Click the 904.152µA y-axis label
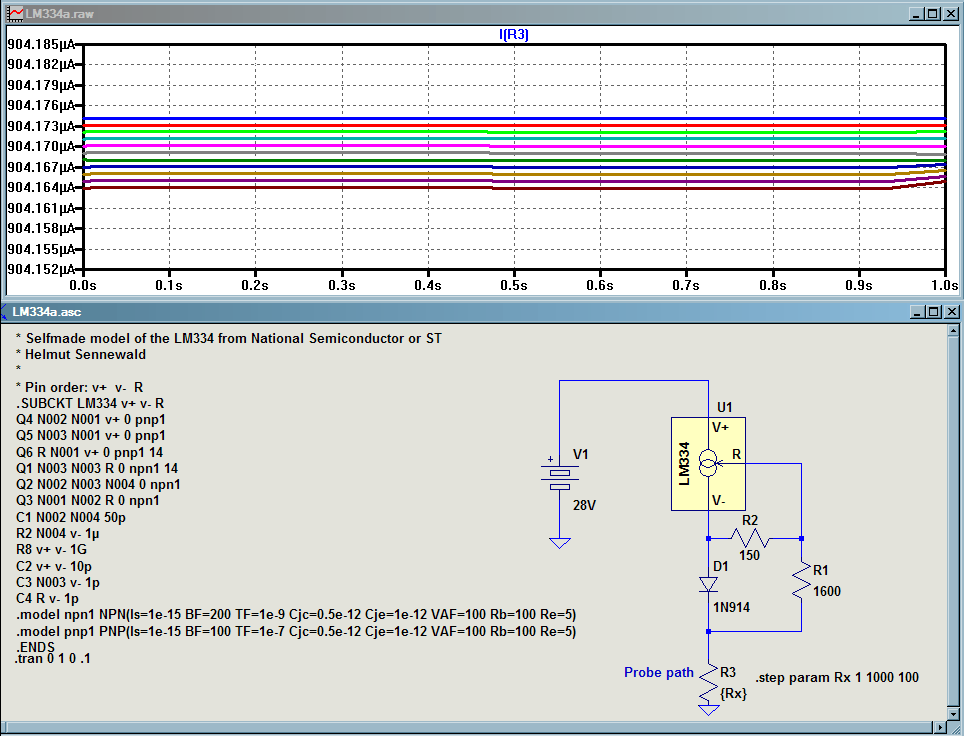 point(41,269)
